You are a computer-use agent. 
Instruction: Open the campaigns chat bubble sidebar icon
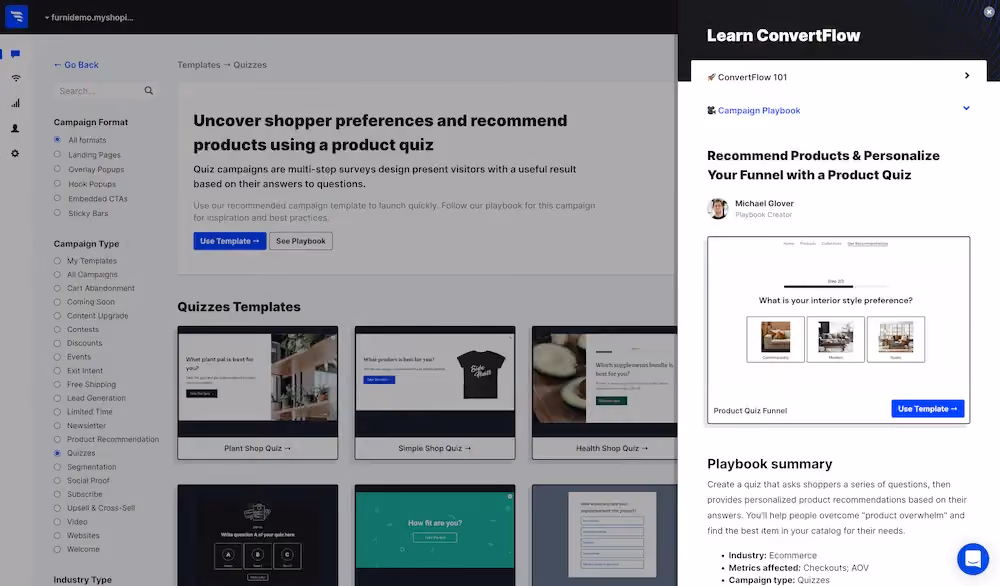[15, 54]
